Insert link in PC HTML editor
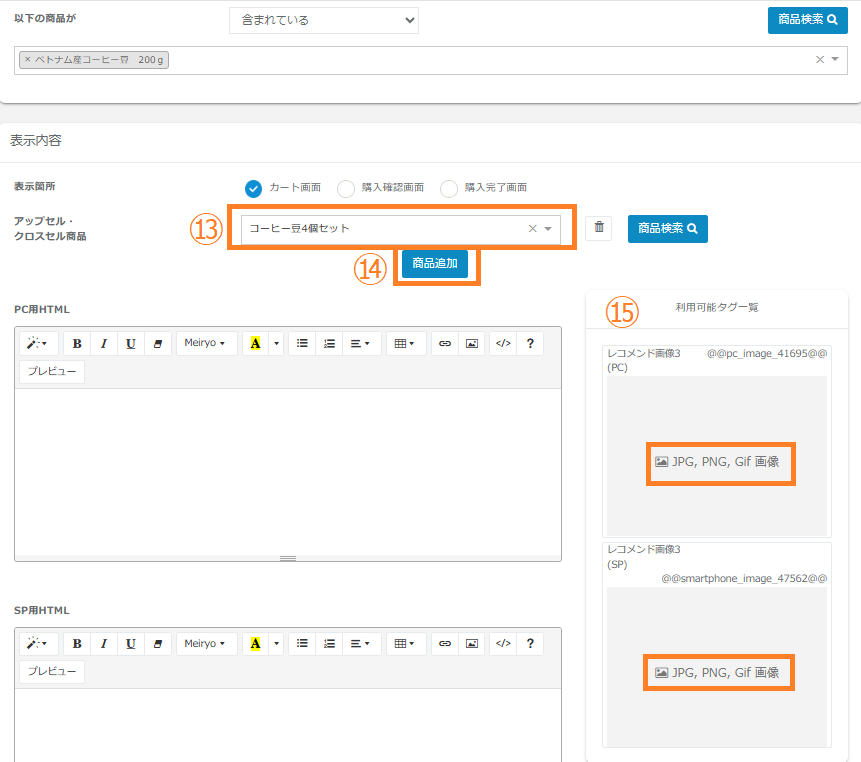The image size is (861, 762). point(445,344)
